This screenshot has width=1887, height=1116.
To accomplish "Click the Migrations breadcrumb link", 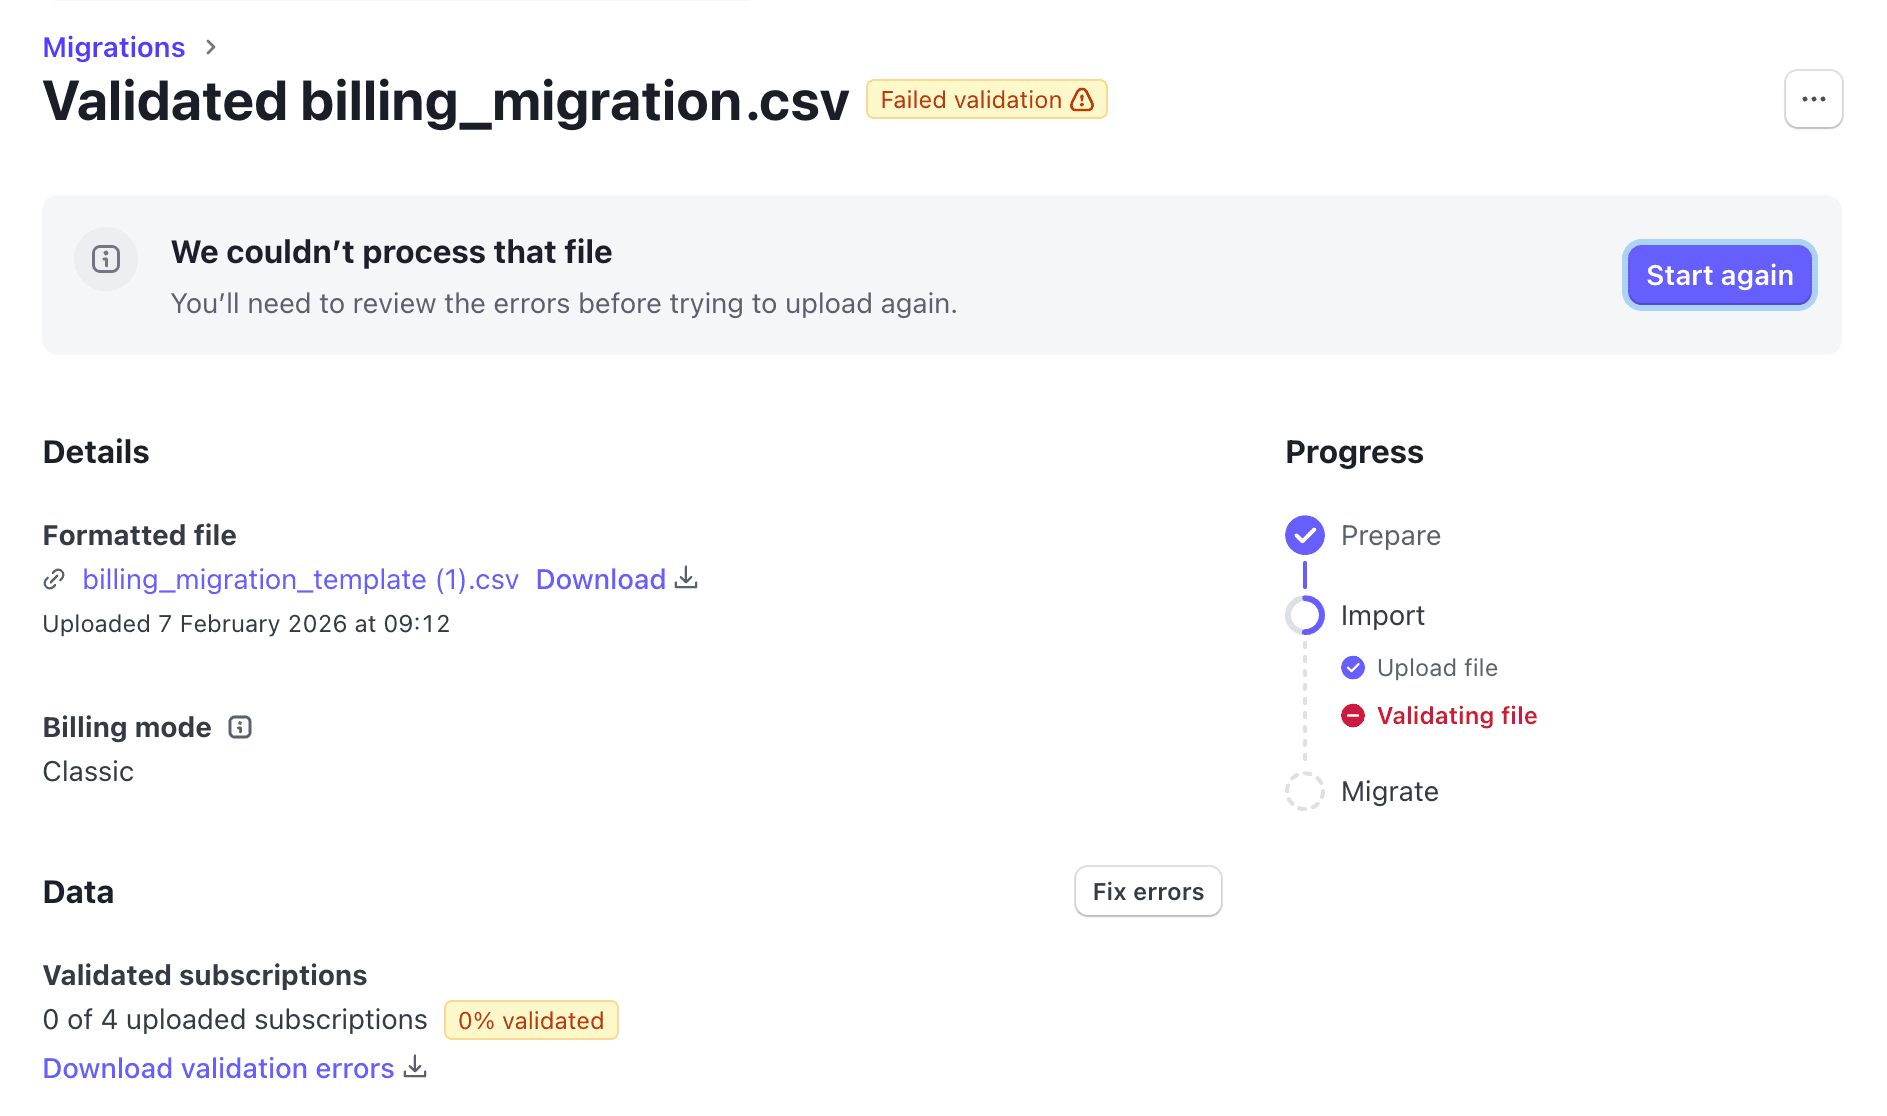I will (x=114, y=47).
